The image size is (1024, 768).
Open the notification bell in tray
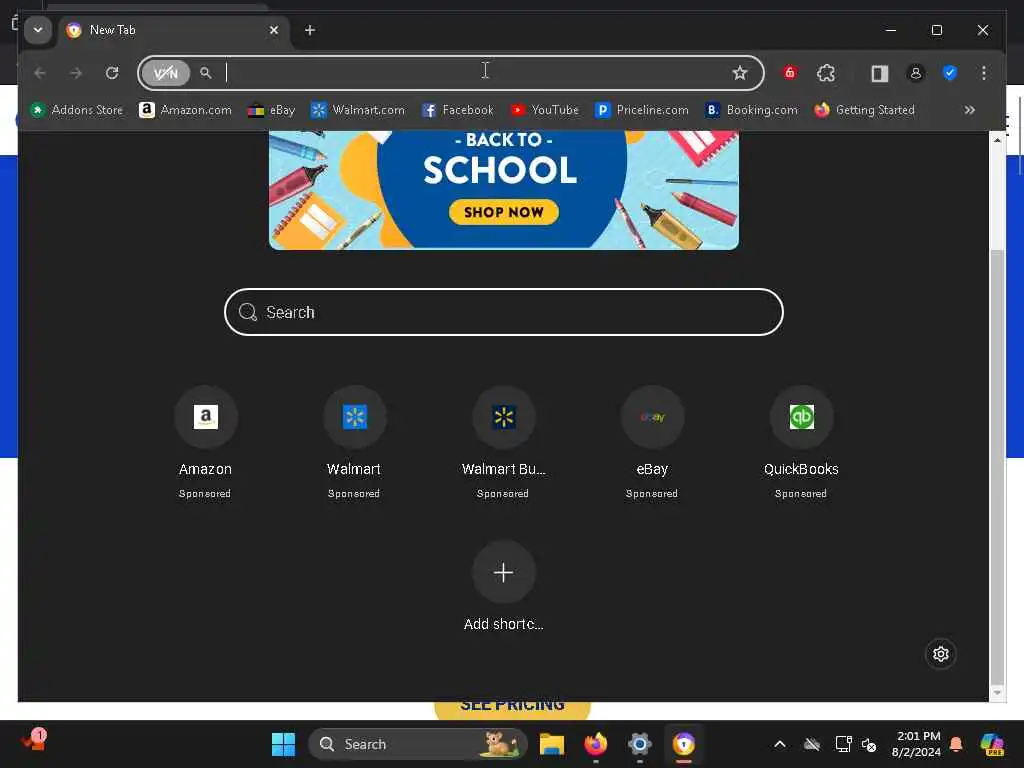pyautogui.click(x=956, y=744)
